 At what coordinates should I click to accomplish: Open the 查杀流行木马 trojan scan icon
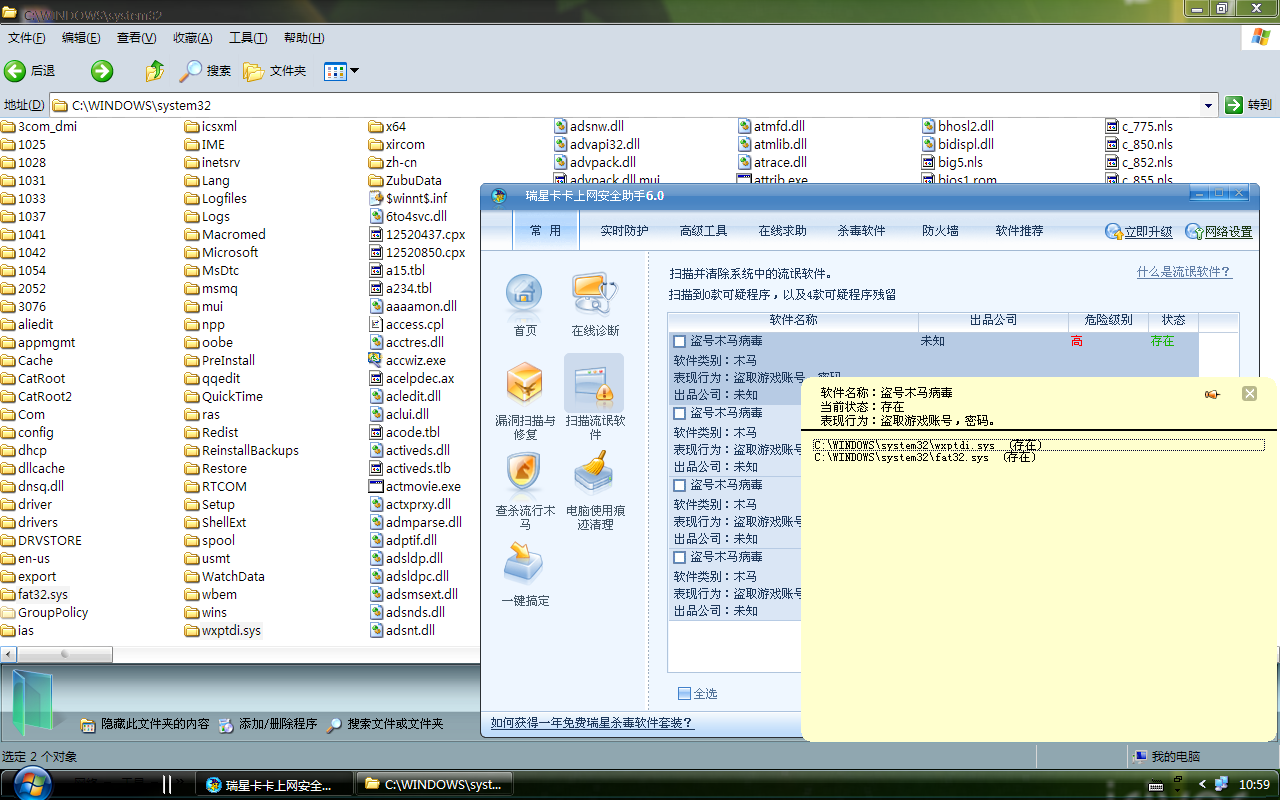(x=524, y=475)
